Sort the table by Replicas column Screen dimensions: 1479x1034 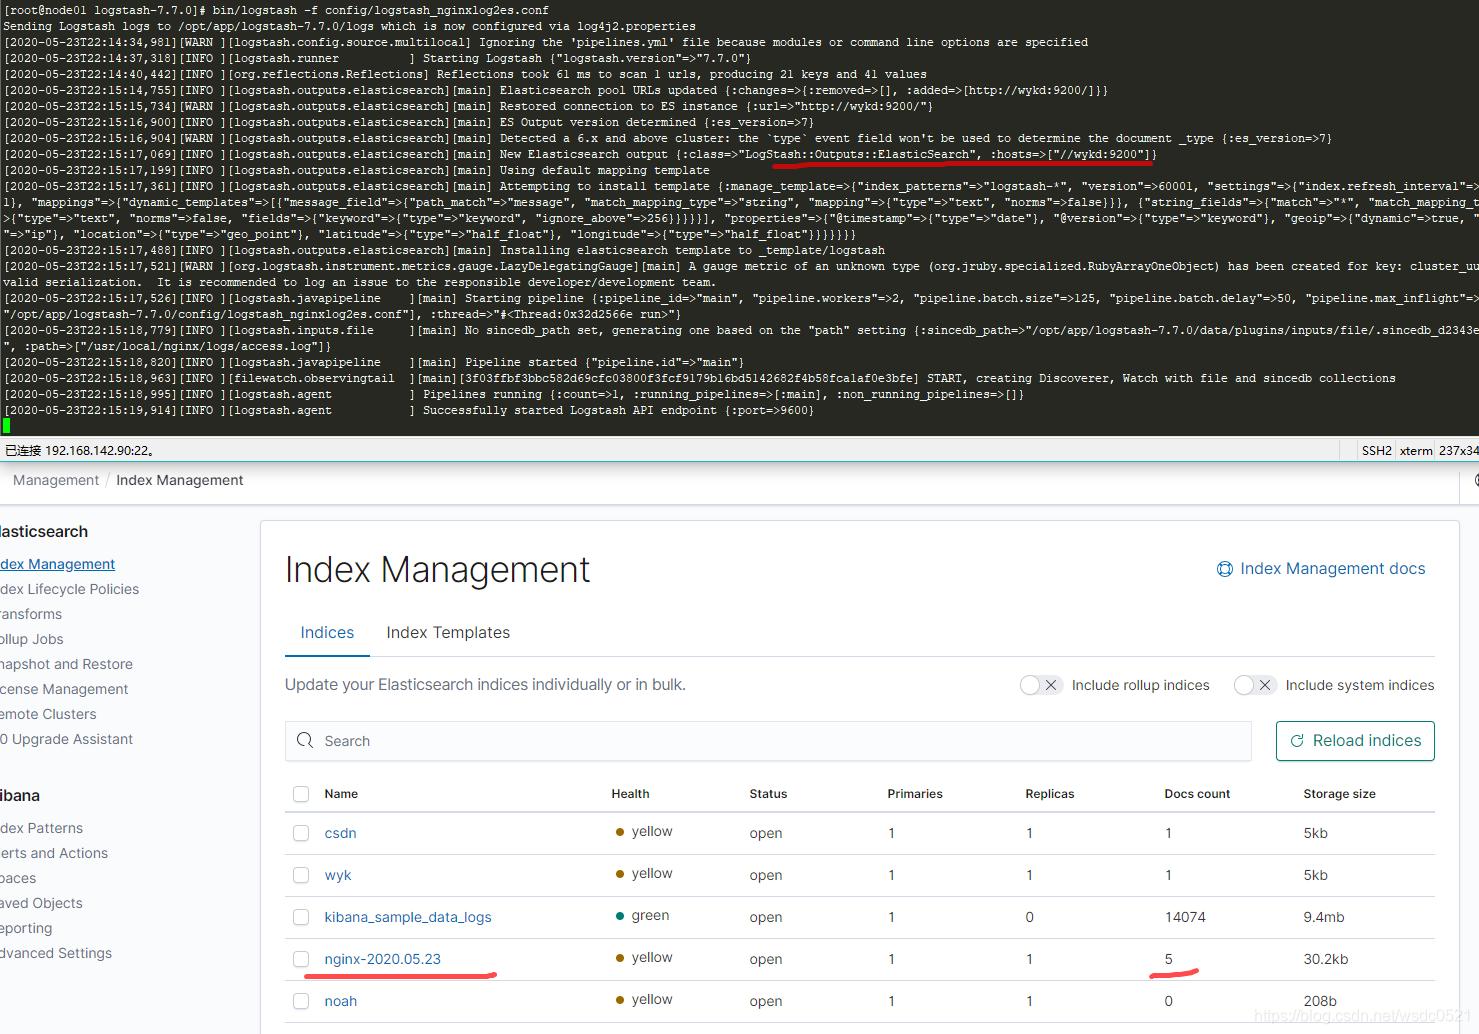[1050, 794]
